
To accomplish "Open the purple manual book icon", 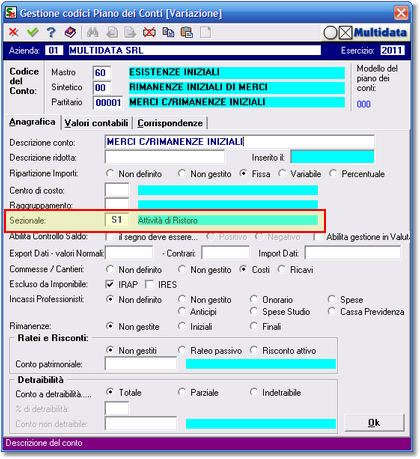I will click(x=70, y=32).
